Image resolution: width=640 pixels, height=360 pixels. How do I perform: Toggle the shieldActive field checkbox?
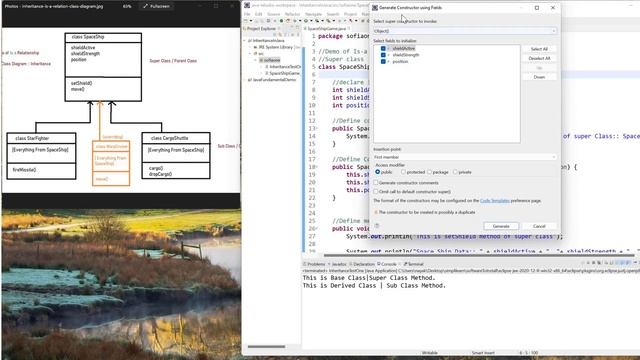point(383,48)
